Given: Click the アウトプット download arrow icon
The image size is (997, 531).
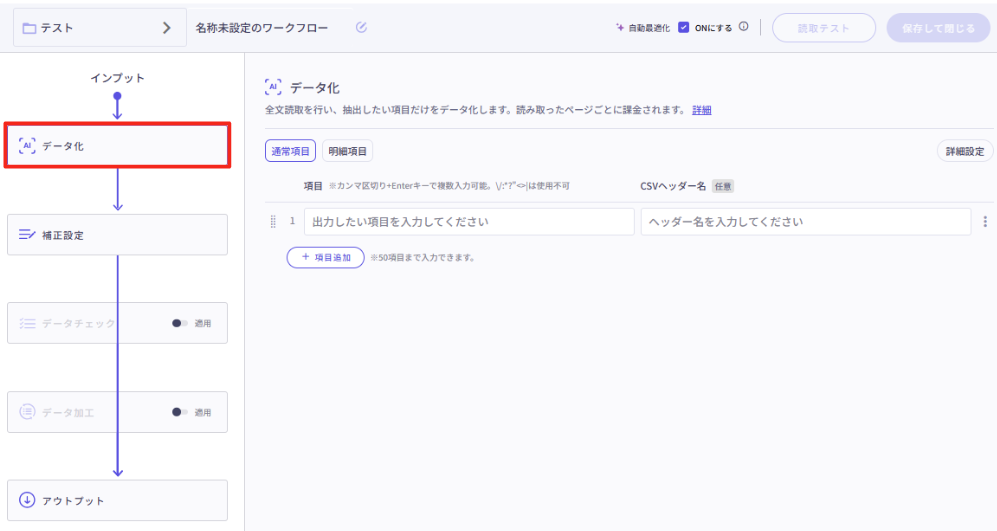Looking at the screenshot, I should (27, 500).
